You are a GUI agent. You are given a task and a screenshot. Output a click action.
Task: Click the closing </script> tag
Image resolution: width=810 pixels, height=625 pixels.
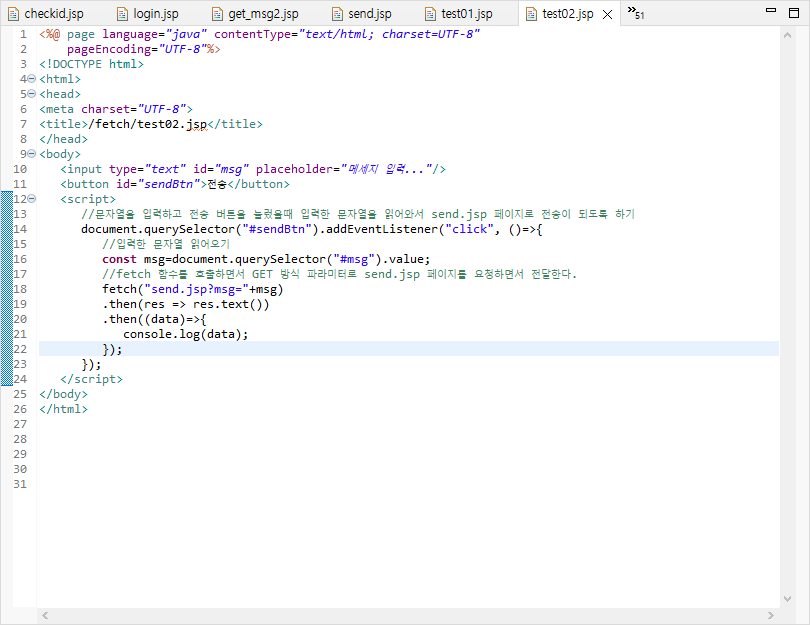(91, 379)
